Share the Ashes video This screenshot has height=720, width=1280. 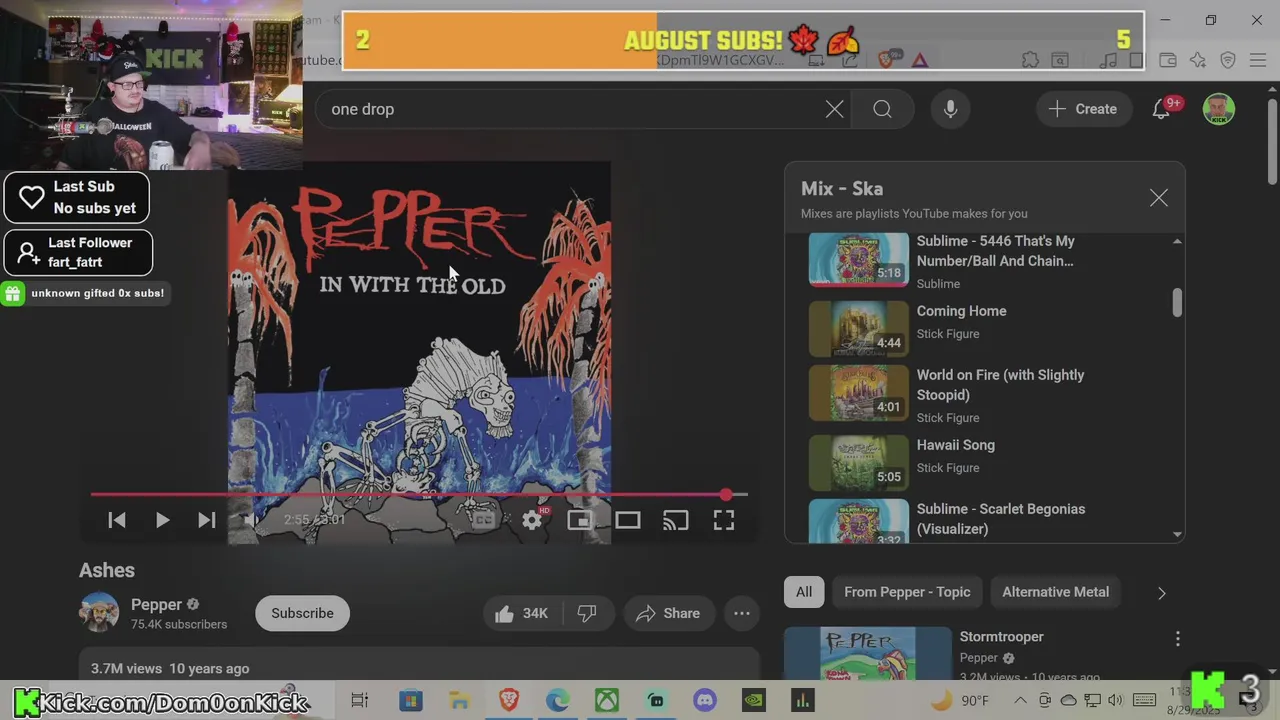click(x=669, y=613)
